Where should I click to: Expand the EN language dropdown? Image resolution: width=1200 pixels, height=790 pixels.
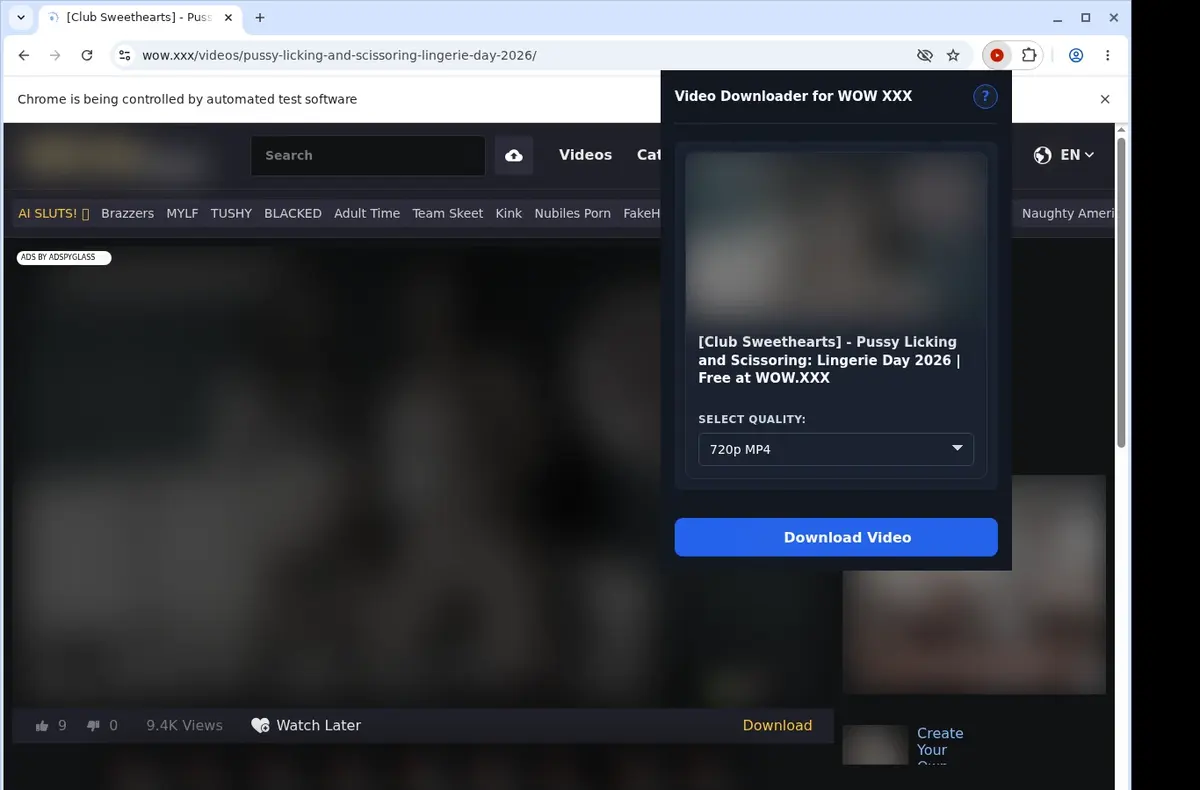1077,155
